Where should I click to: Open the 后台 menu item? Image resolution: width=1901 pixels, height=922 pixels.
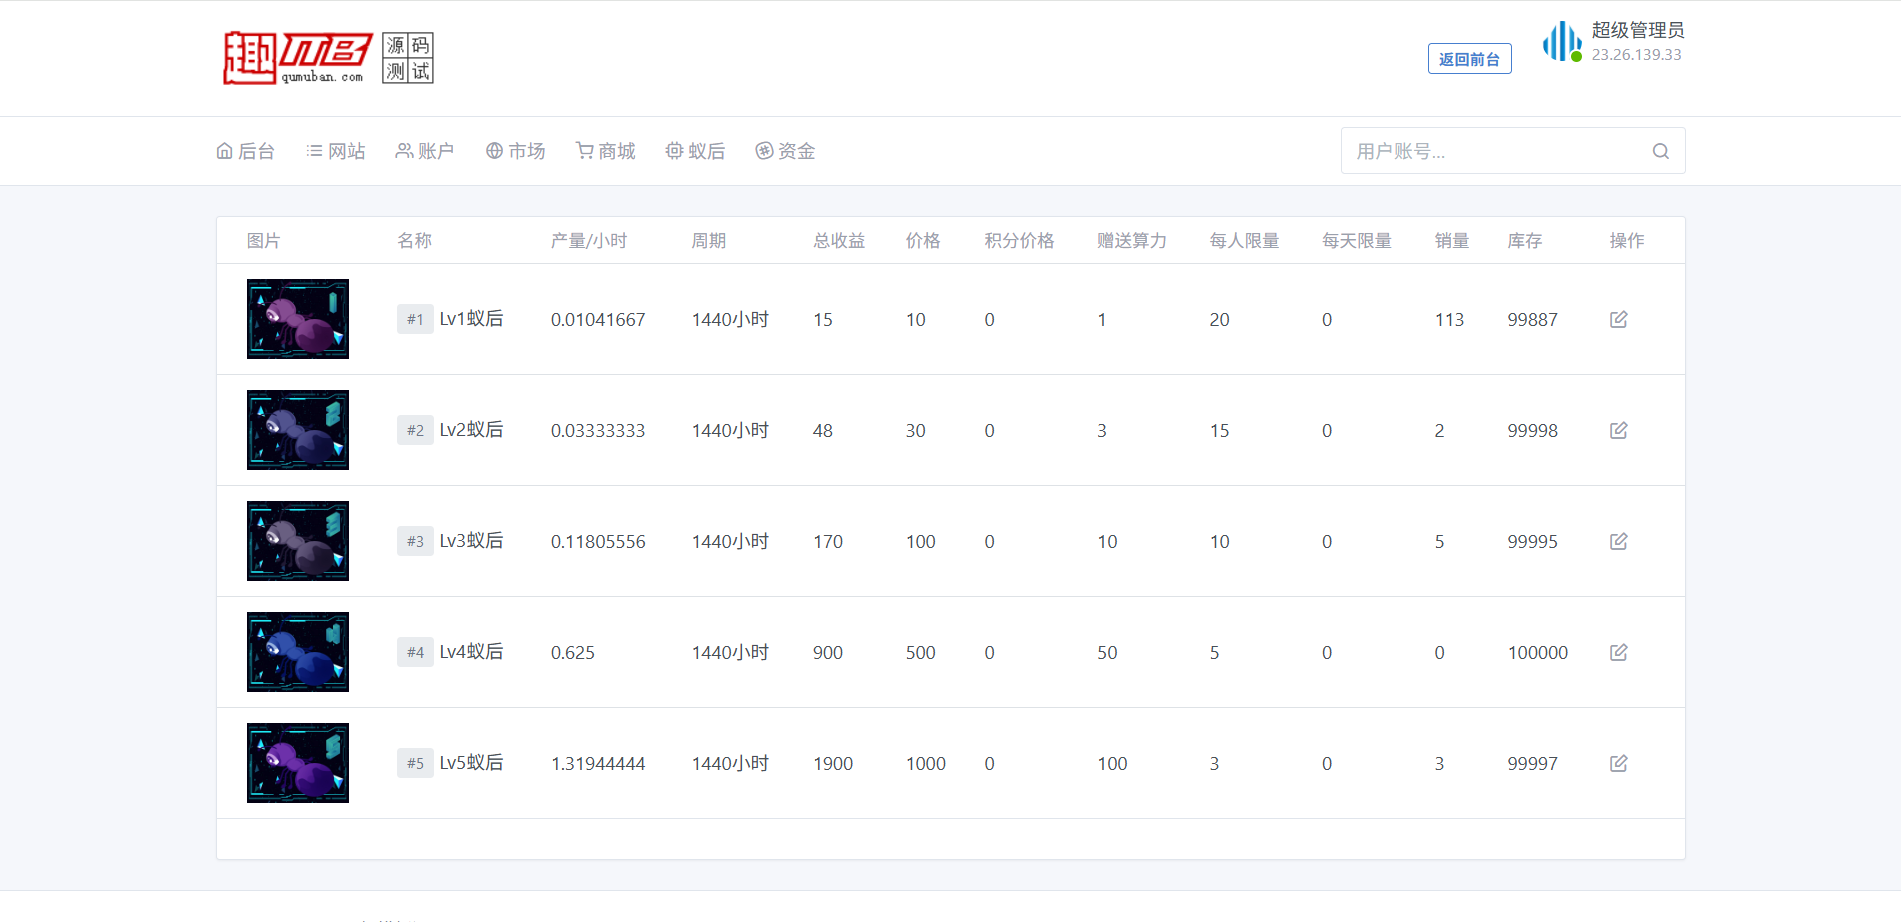pos(246,151)
